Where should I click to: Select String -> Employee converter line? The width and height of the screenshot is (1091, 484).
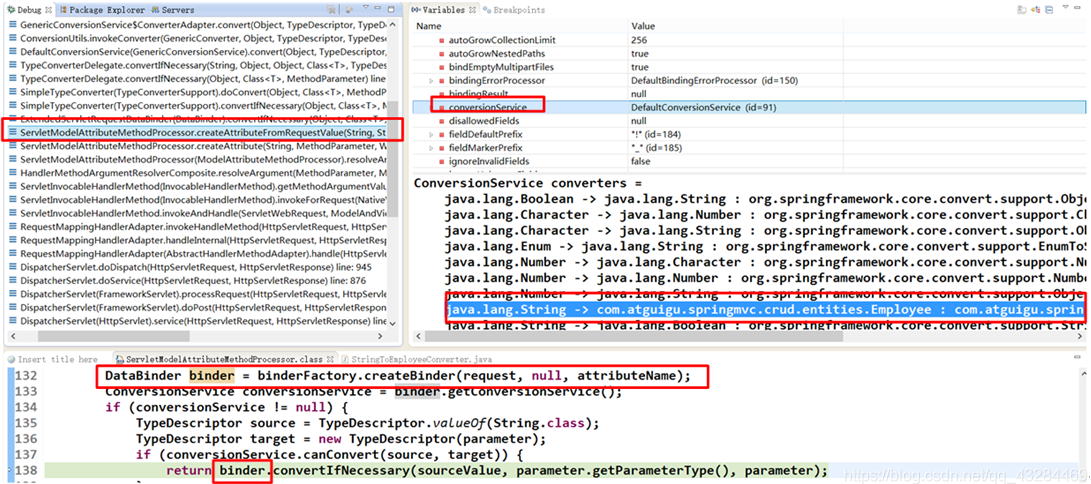pyautogui.click(x=764, y=309)
